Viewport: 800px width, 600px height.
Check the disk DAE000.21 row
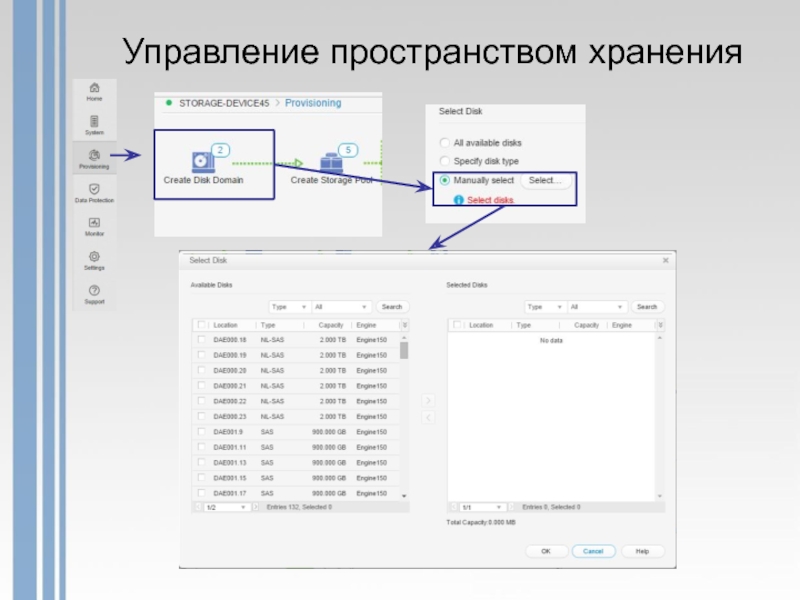coord(202,385)
